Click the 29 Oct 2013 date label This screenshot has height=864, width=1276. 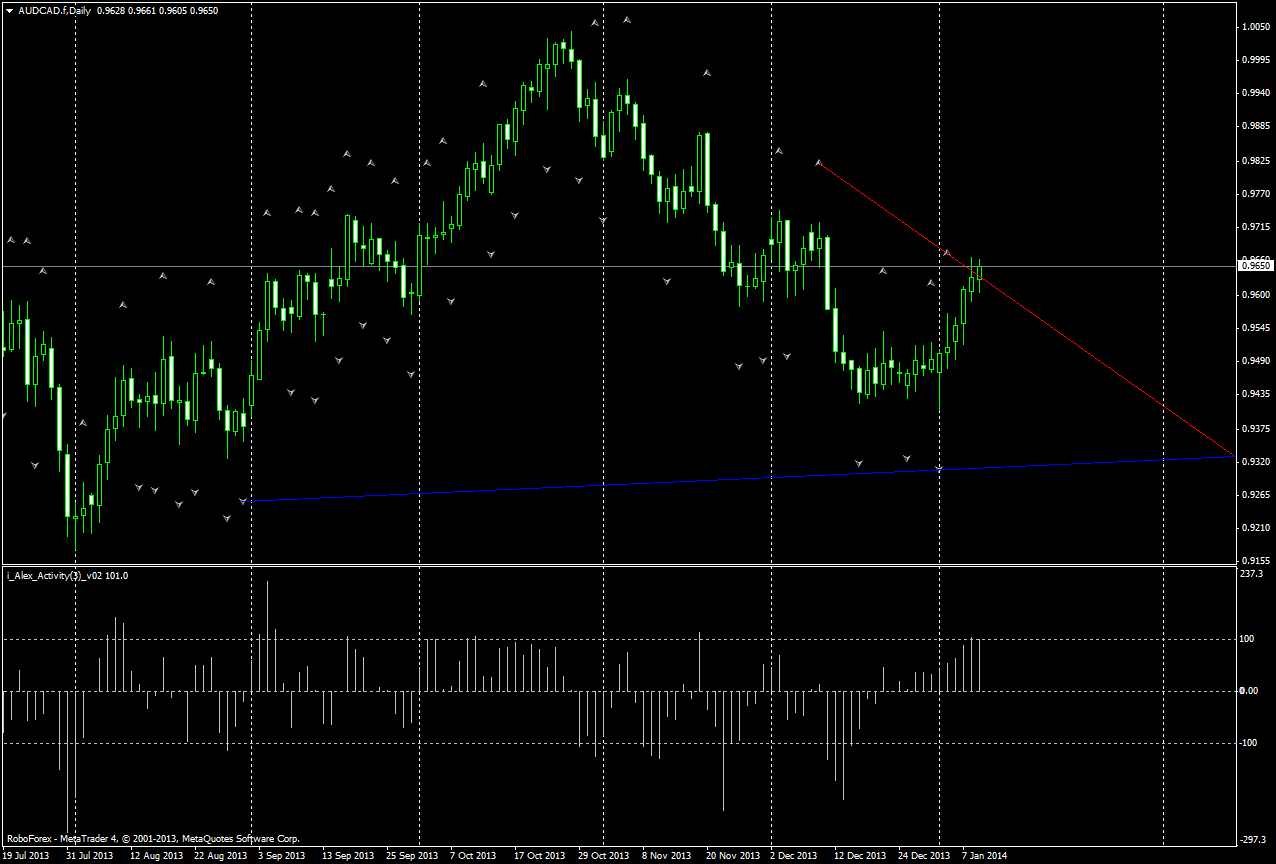pos(603,856)
